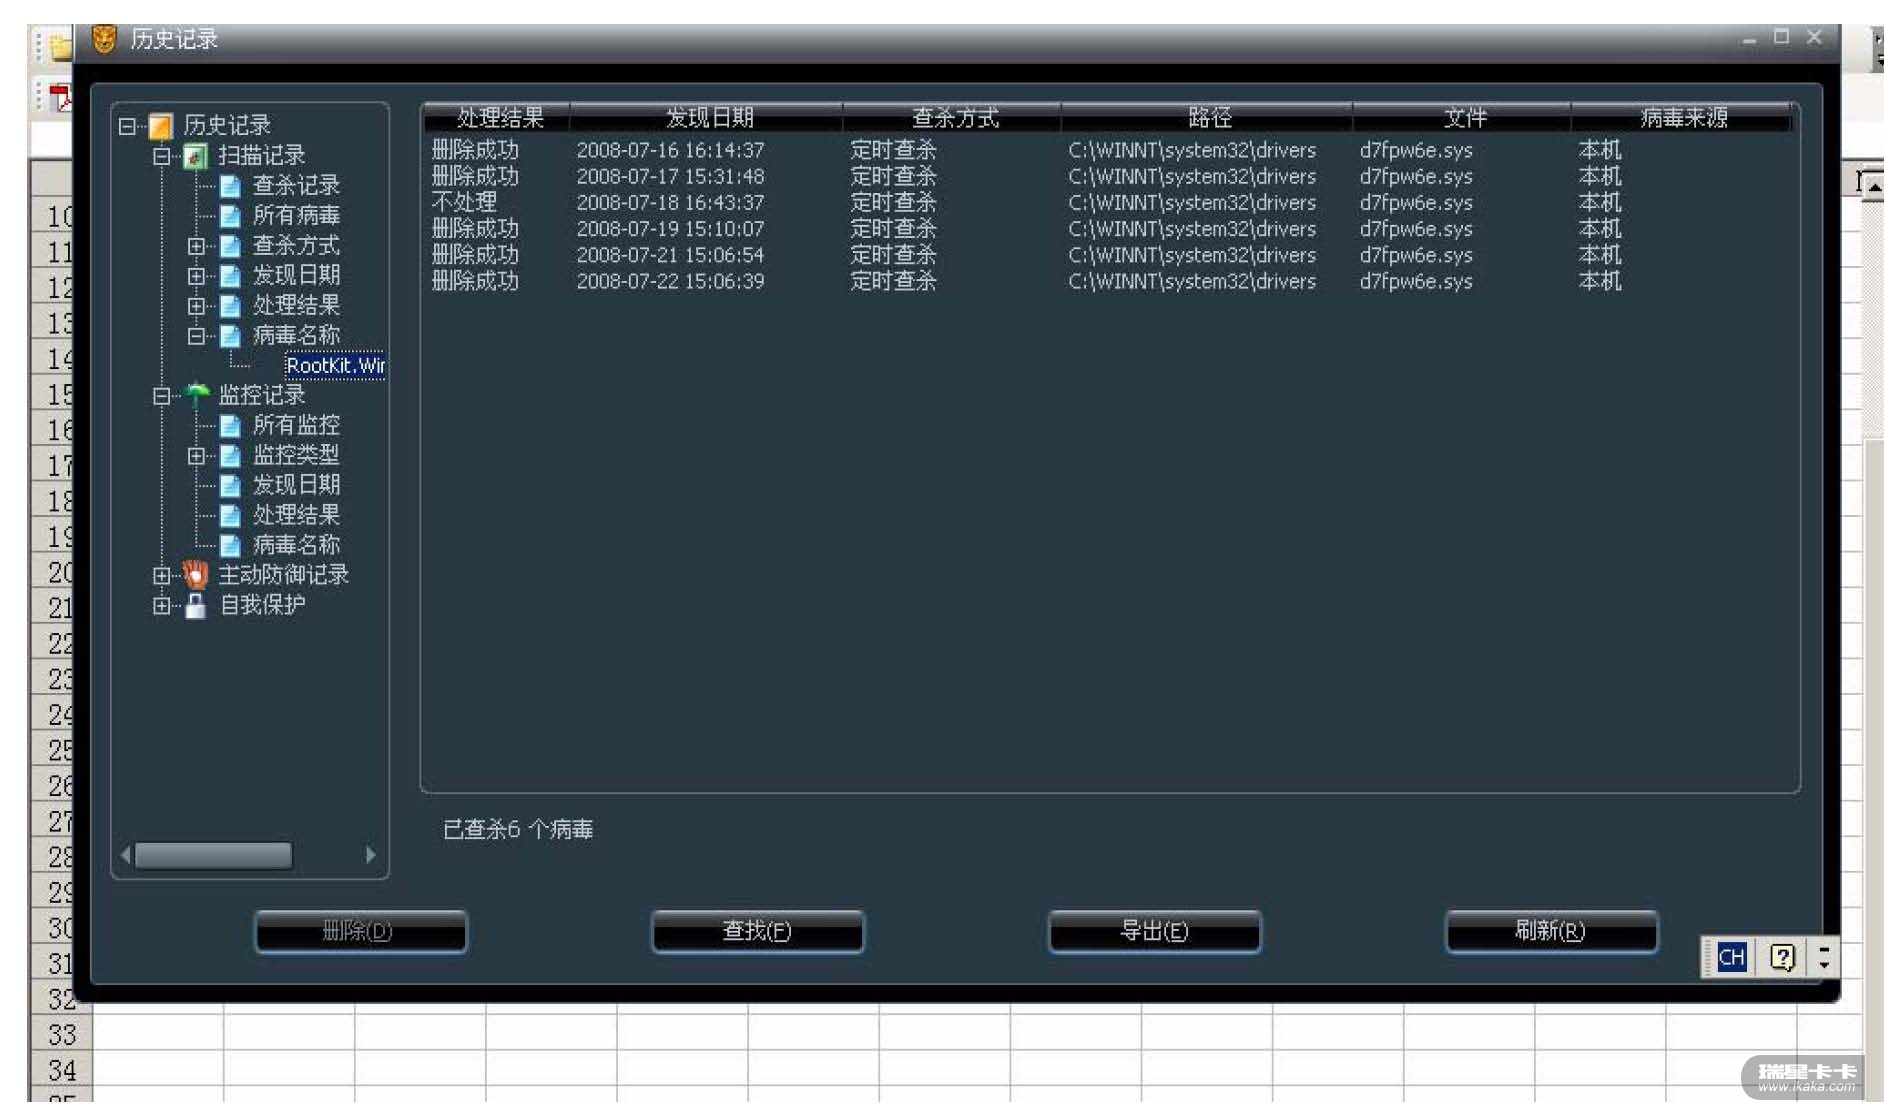The width and height of the screenshot is (1884, 1112).
Task: Click the language bar options arrows
Action: 1825,957
